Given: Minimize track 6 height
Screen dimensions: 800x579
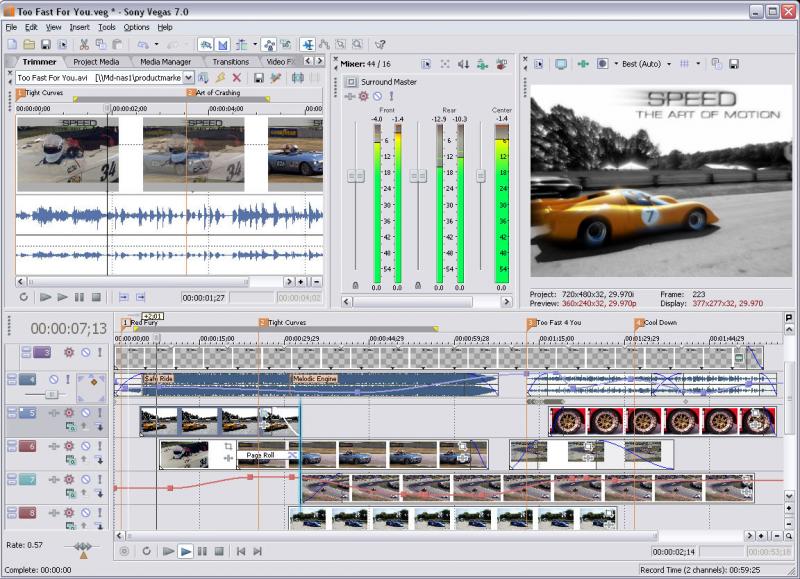Looking at the screenshot, I should point(12,443).
